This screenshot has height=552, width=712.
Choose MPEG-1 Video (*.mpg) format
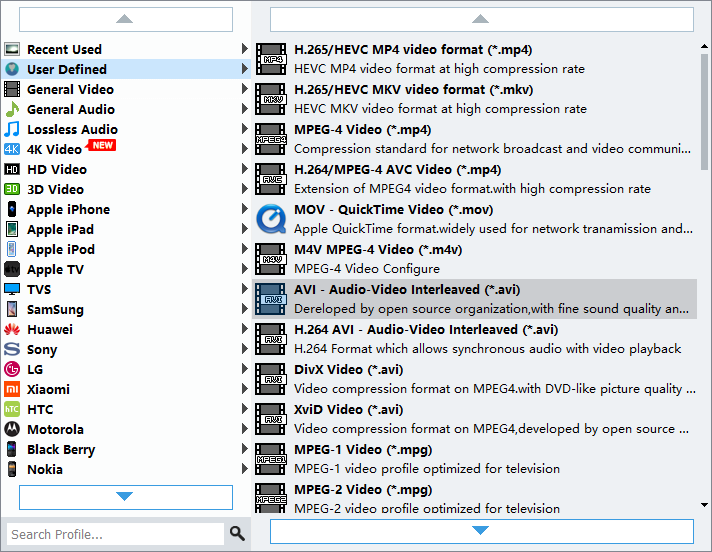(475, 458)
